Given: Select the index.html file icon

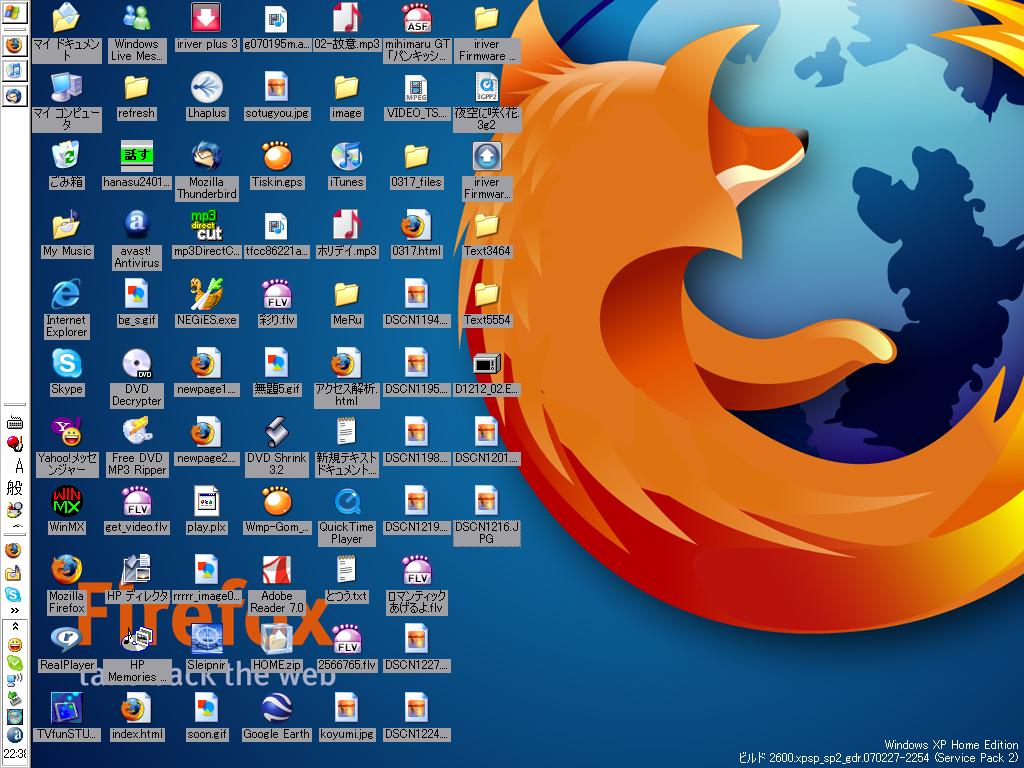Looking at the screenshot, I should click(136, 716).
